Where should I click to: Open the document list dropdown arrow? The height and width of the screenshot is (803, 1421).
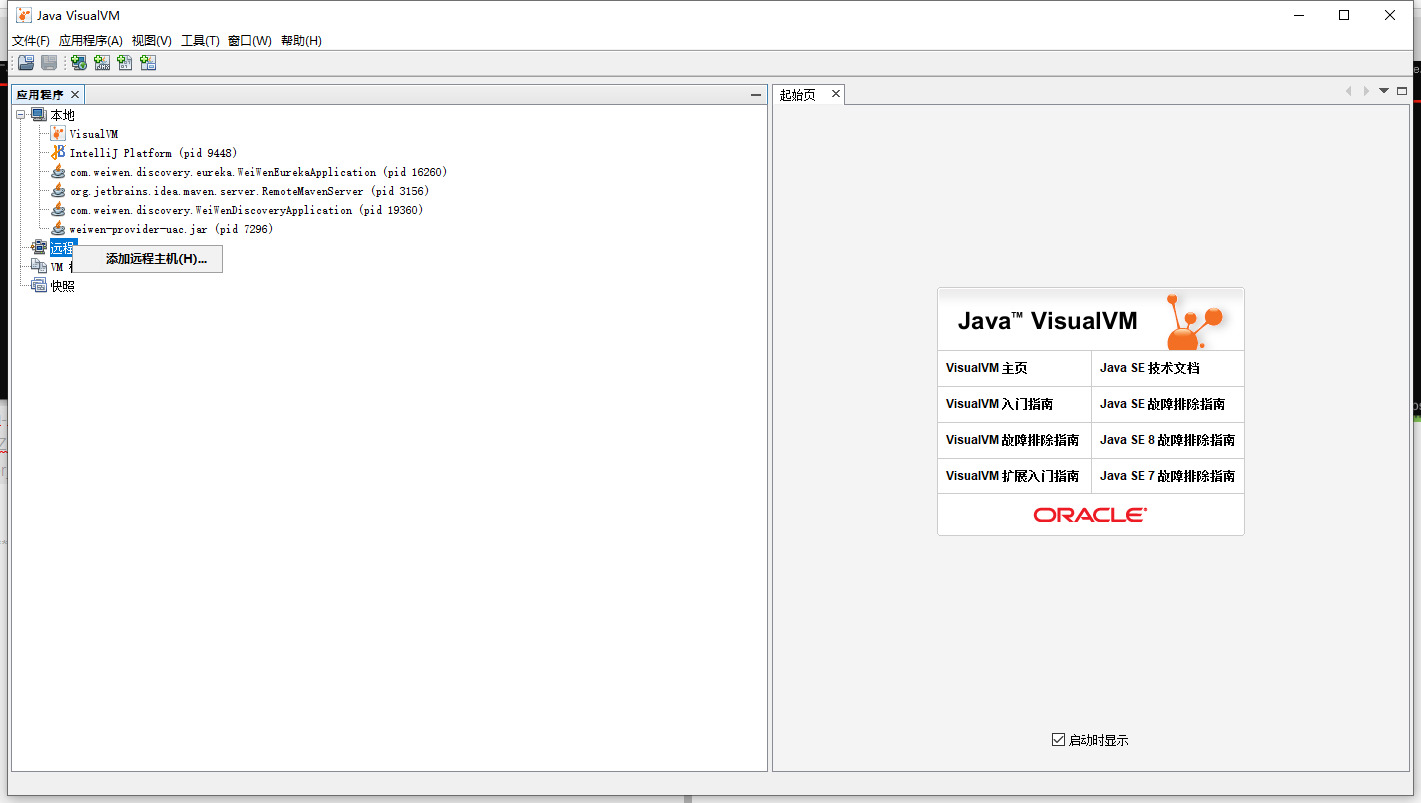click(1384, 91)
